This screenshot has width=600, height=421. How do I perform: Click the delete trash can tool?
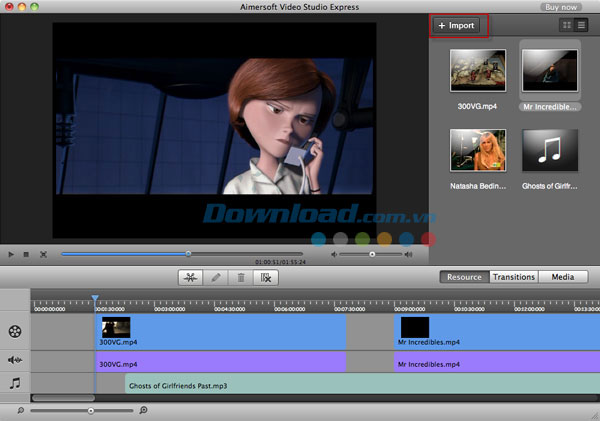pyautogui.click(x=241, y=277)
